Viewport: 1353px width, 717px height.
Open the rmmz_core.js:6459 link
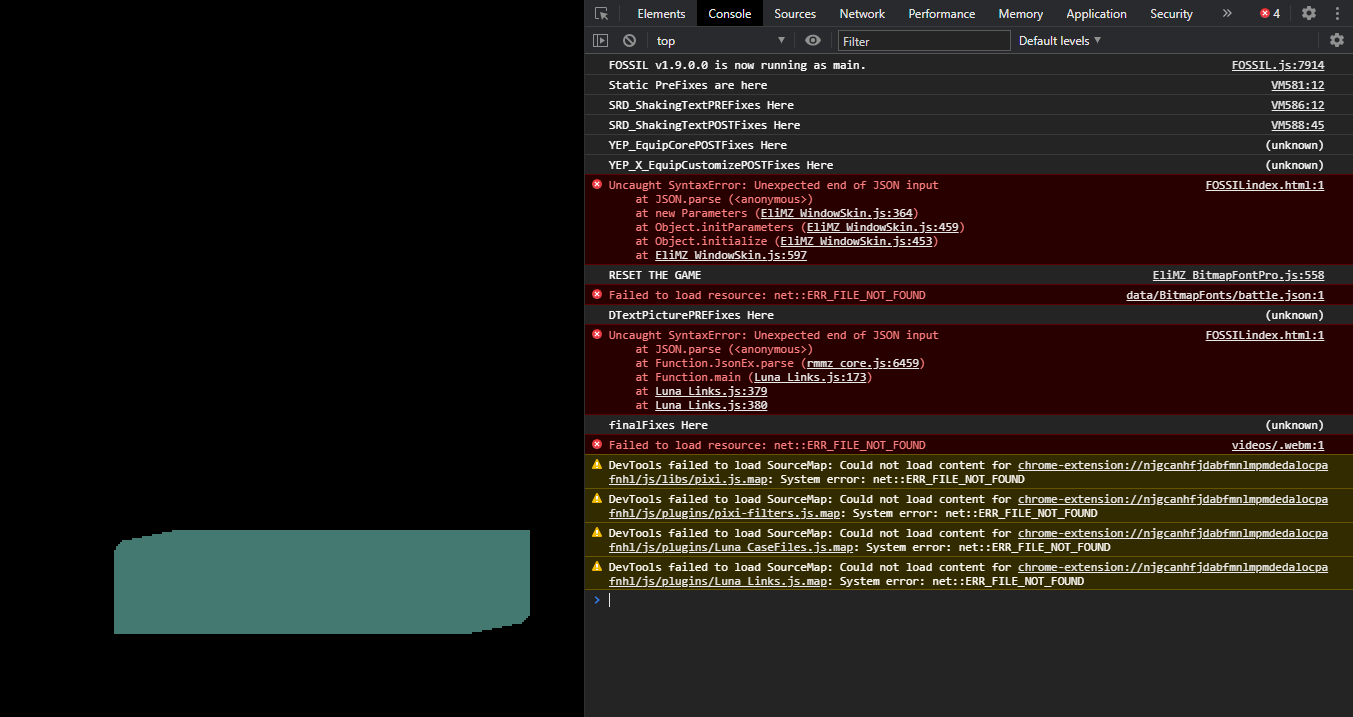(862, 363)
